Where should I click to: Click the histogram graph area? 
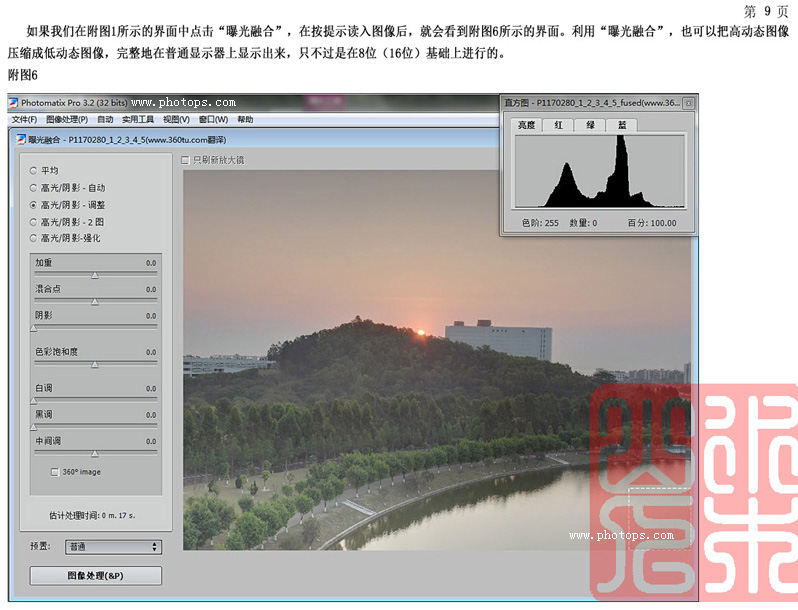[x=600, y=171]
